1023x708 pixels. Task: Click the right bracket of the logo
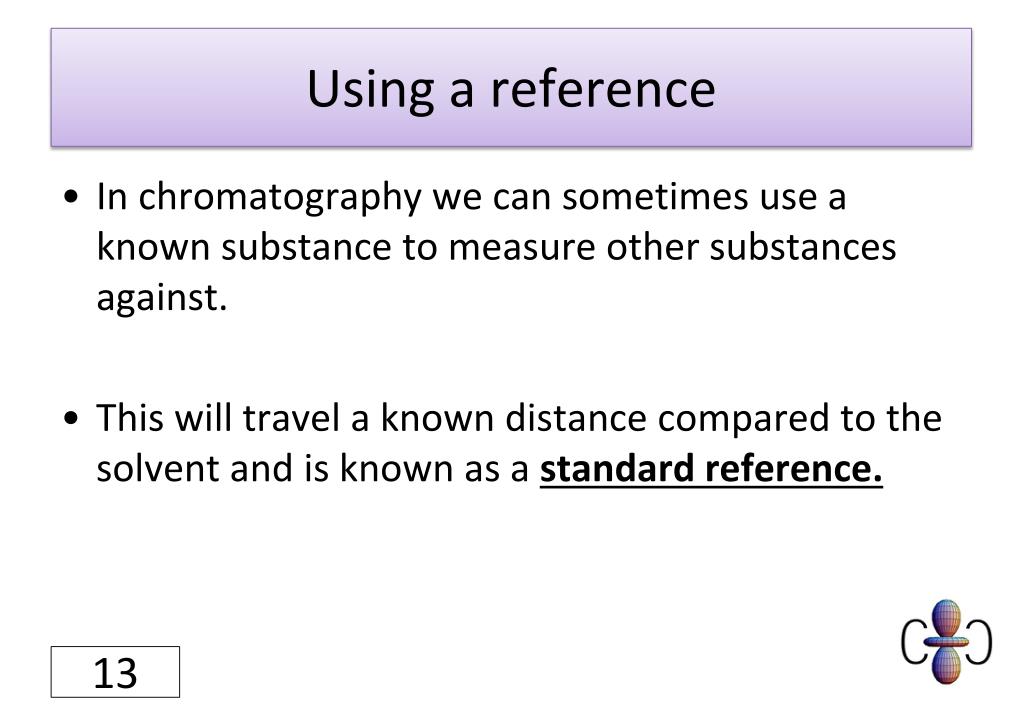click(981, 642)
